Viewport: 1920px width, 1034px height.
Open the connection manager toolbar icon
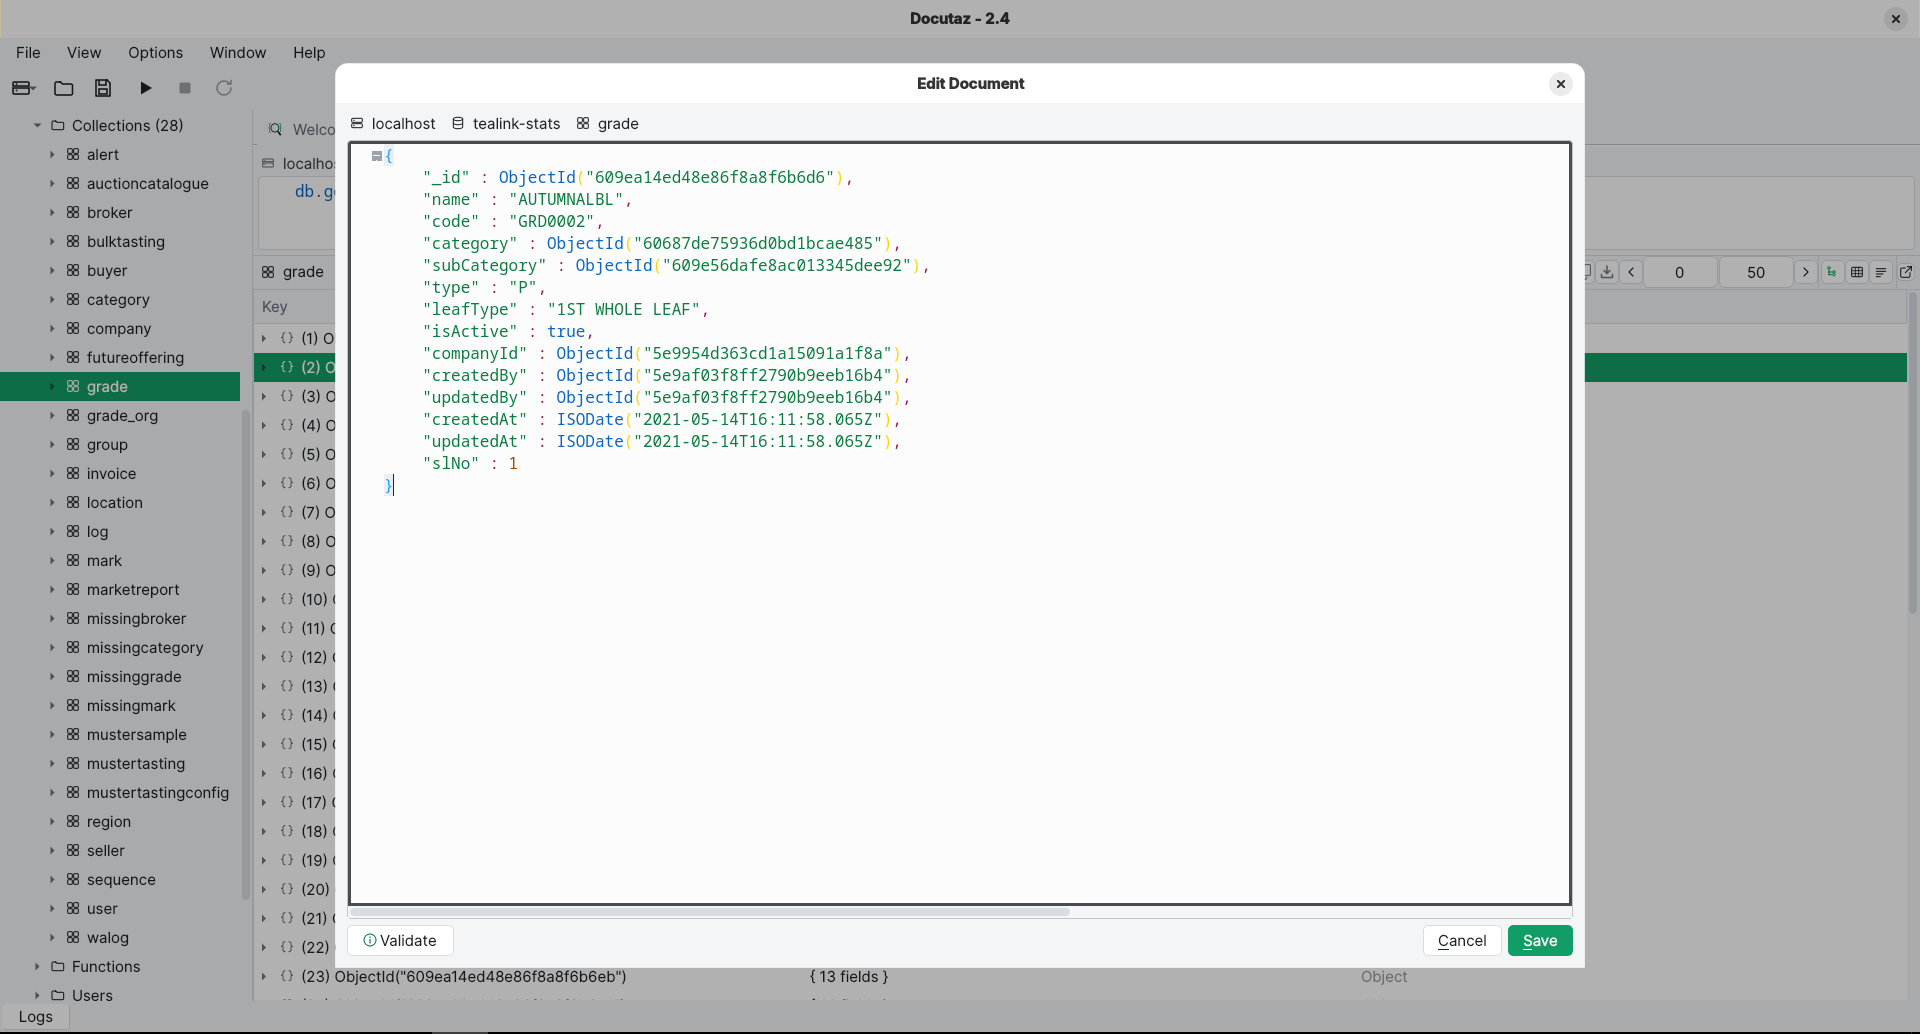click(x=23, y=88)
